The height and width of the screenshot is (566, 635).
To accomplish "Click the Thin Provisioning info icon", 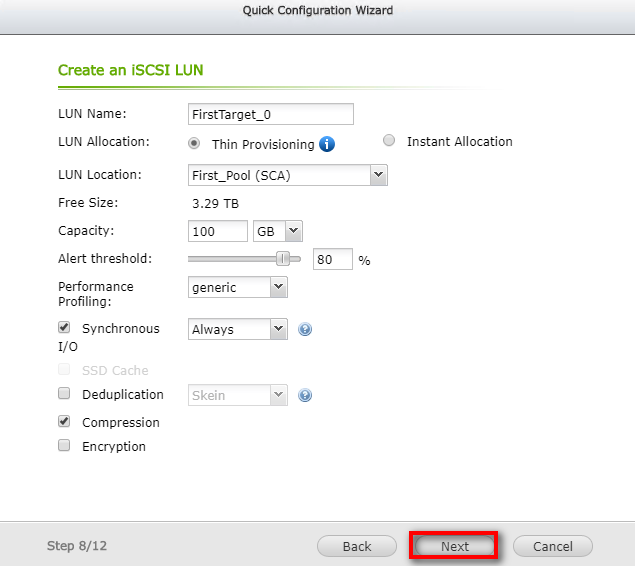I will (327, 144).
